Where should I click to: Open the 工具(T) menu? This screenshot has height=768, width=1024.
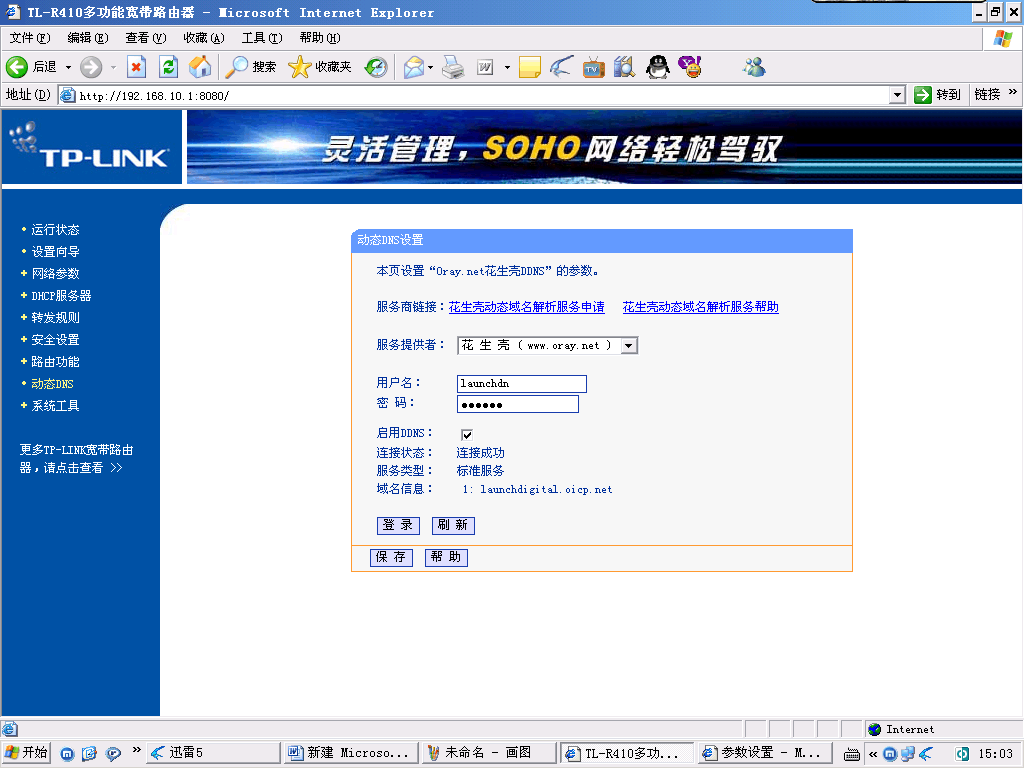(x=261, y=38)
